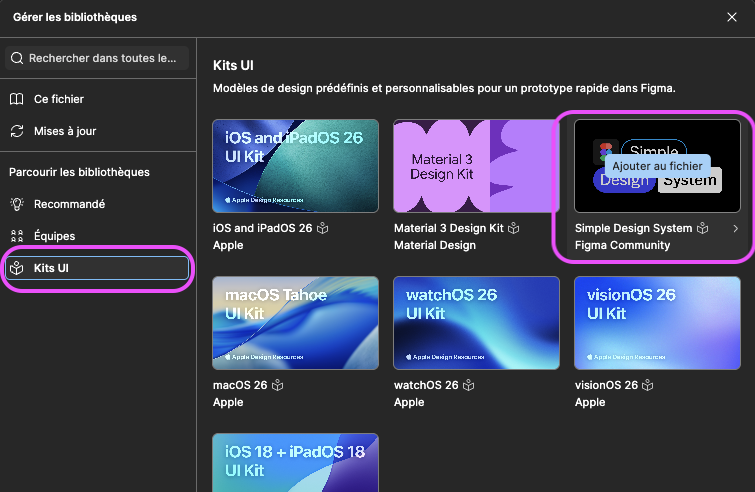Open the iOS 18 + iPadOS 18 thumbnail
The width and height of the screenshot is (755, 492).
[295, 462]
